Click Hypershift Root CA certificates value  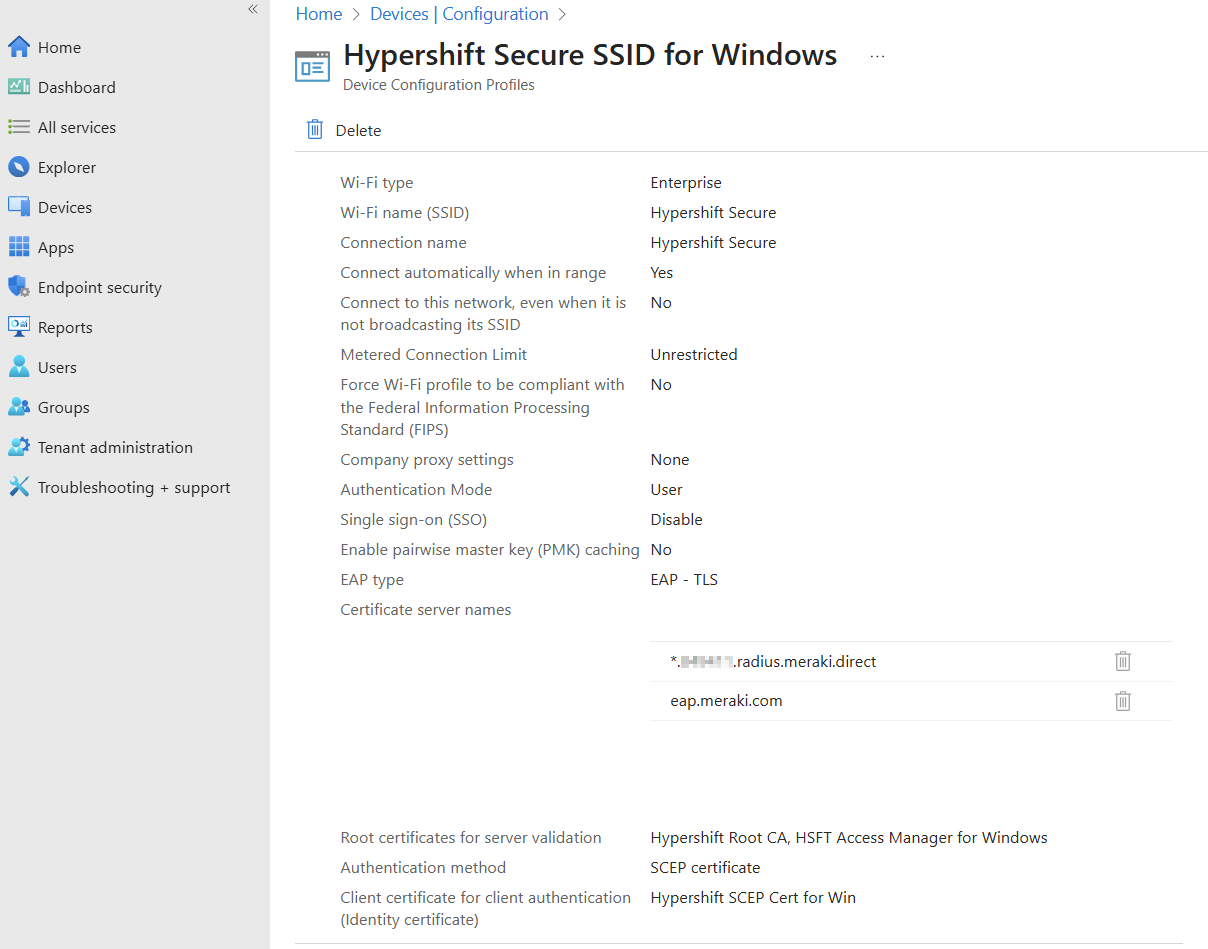point(849,837)
